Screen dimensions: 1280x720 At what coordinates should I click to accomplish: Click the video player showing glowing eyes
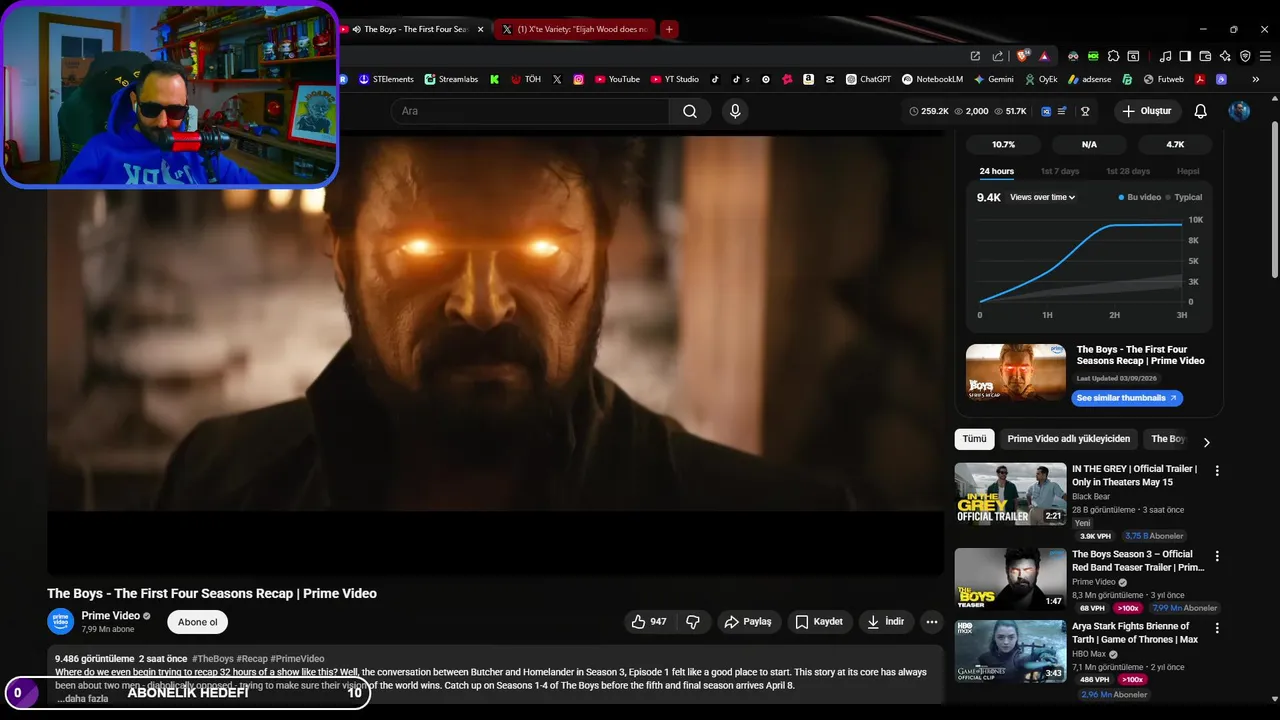point(495,355)
